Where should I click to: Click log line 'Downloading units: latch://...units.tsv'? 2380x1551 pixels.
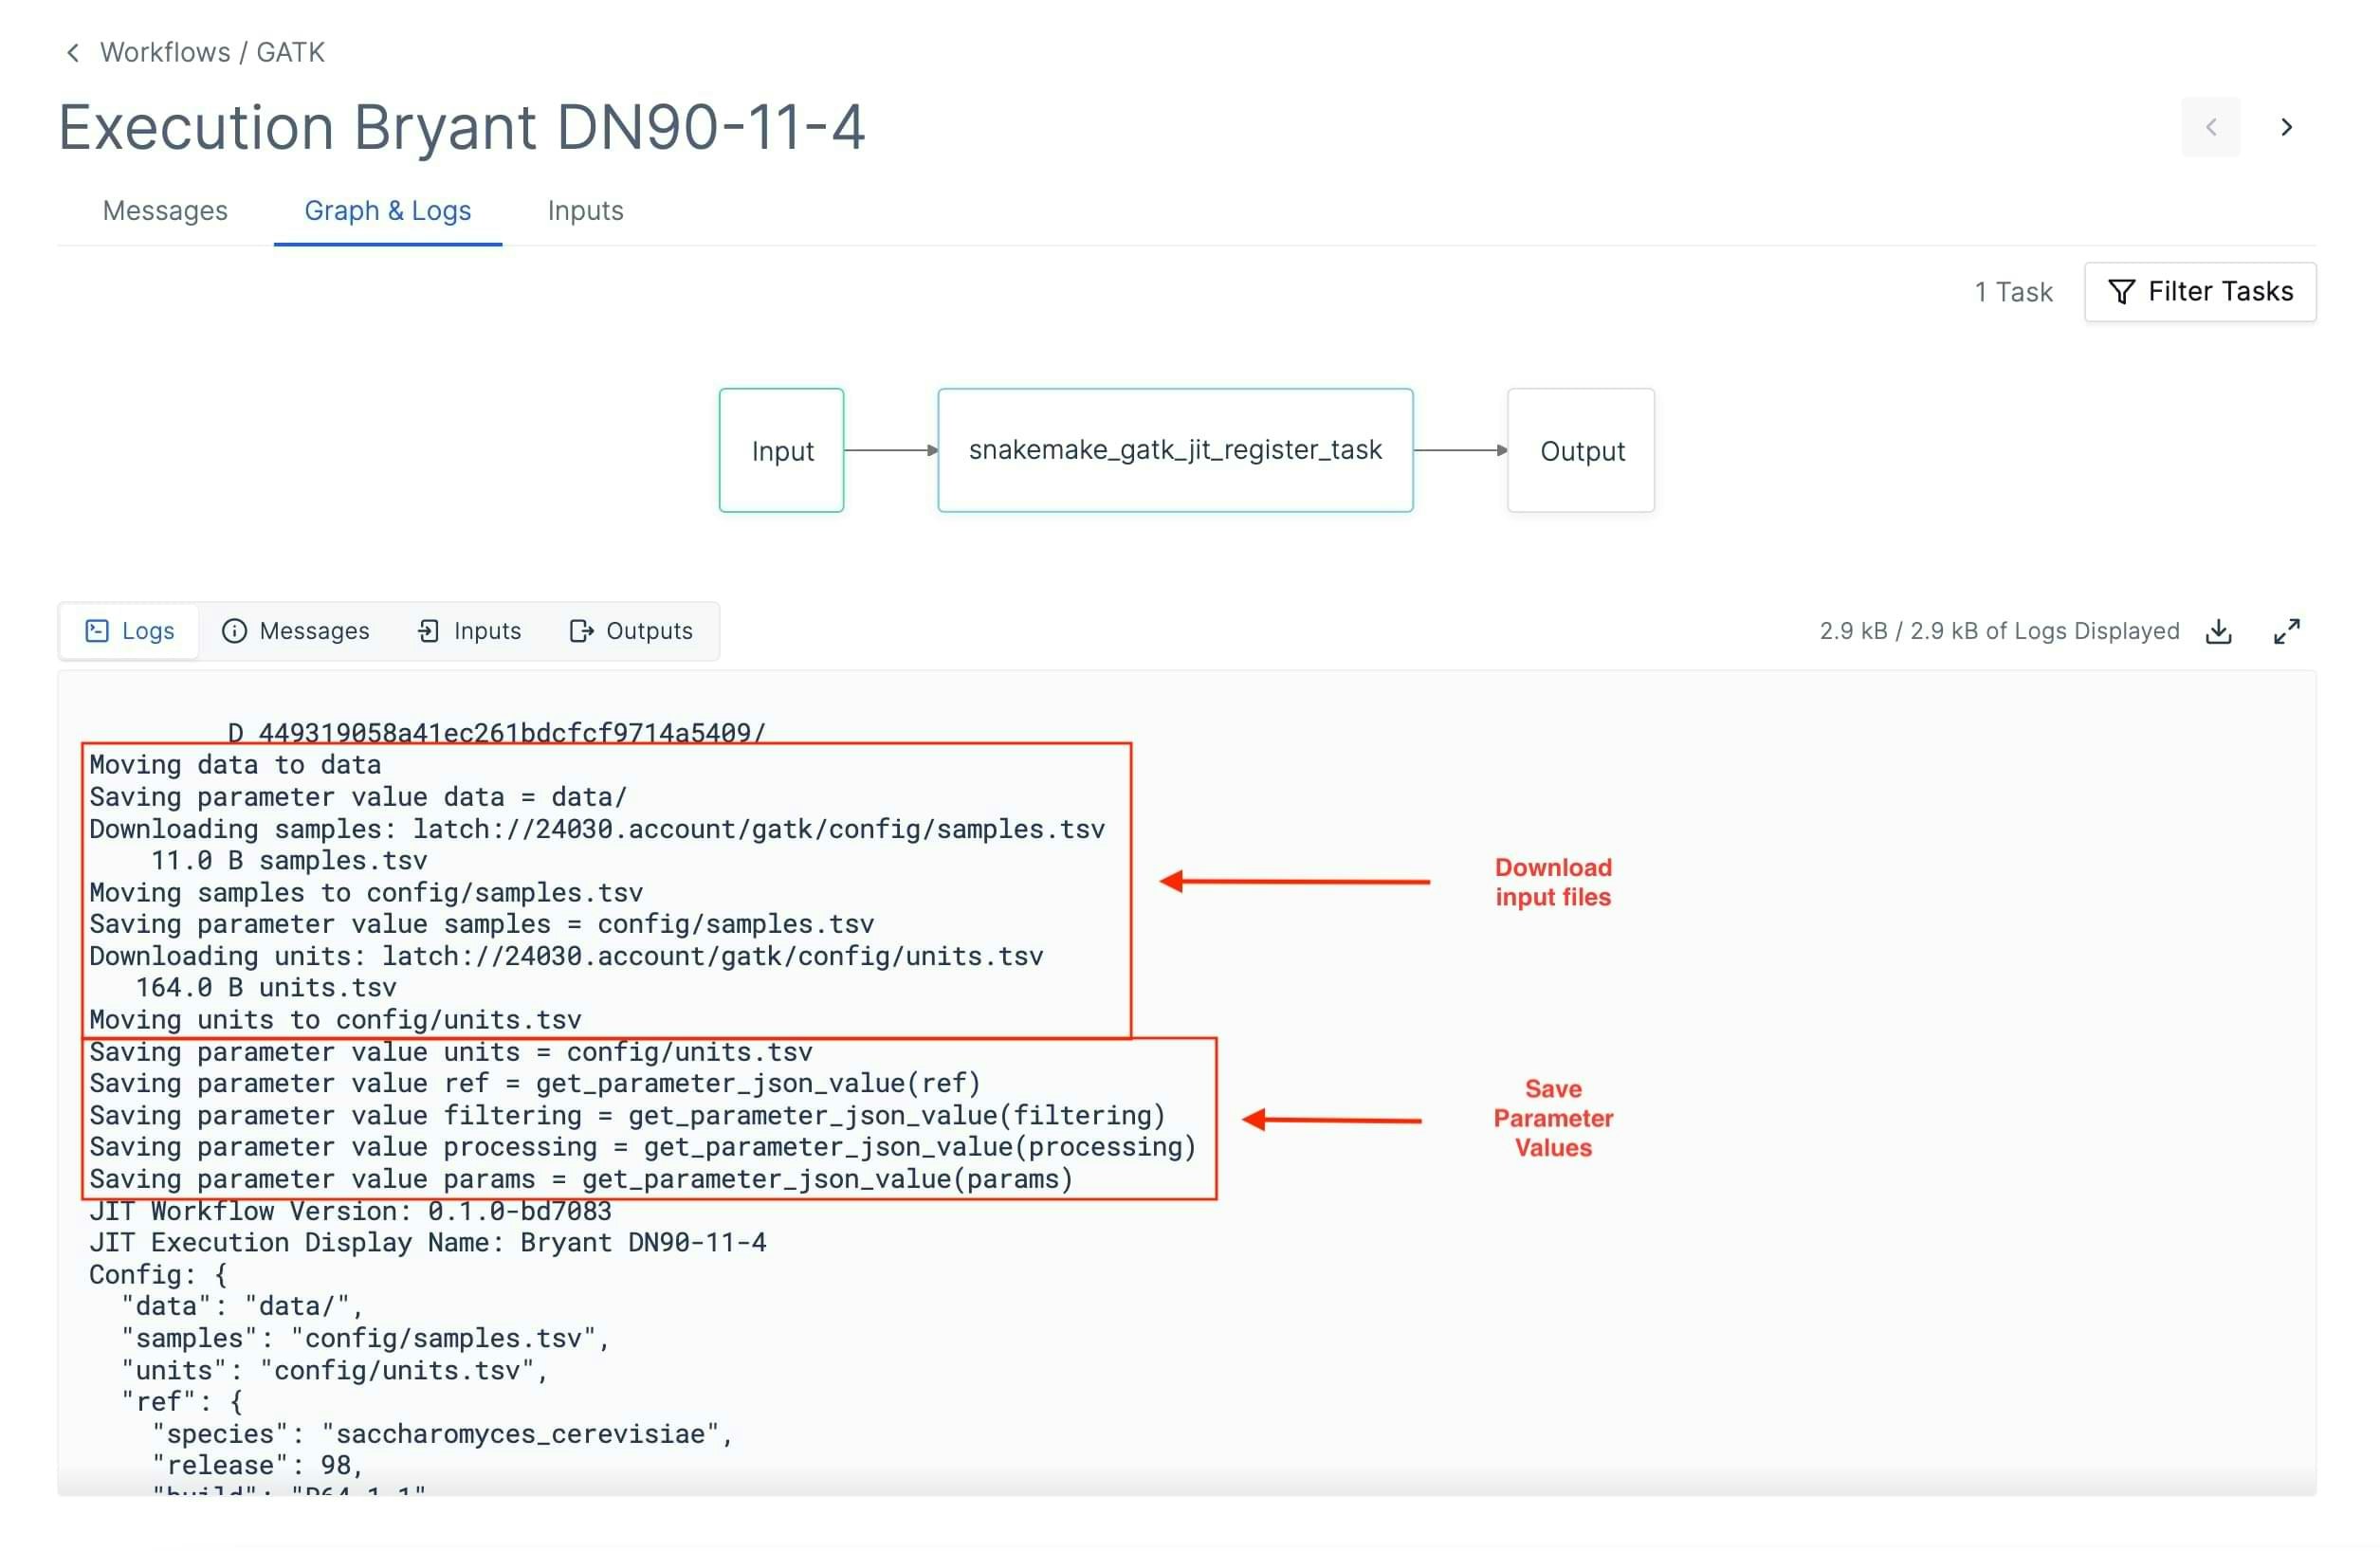(566, 956)
